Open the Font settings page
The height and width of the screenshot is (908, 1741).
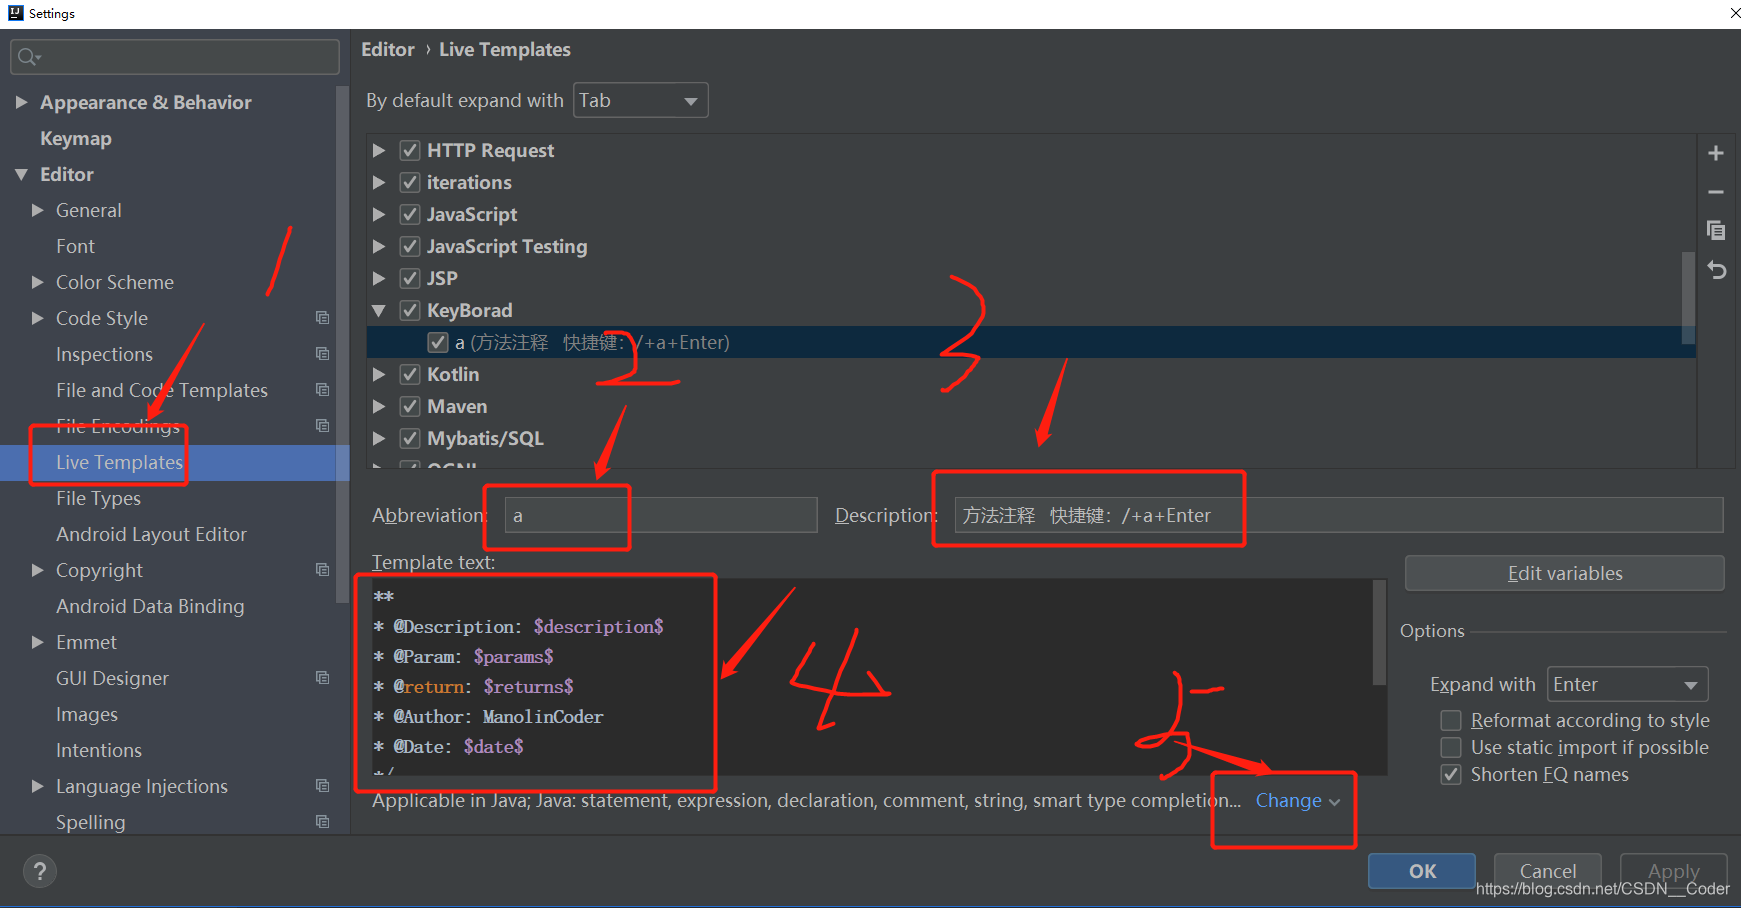pyautogui.click(x=75, y=246)
